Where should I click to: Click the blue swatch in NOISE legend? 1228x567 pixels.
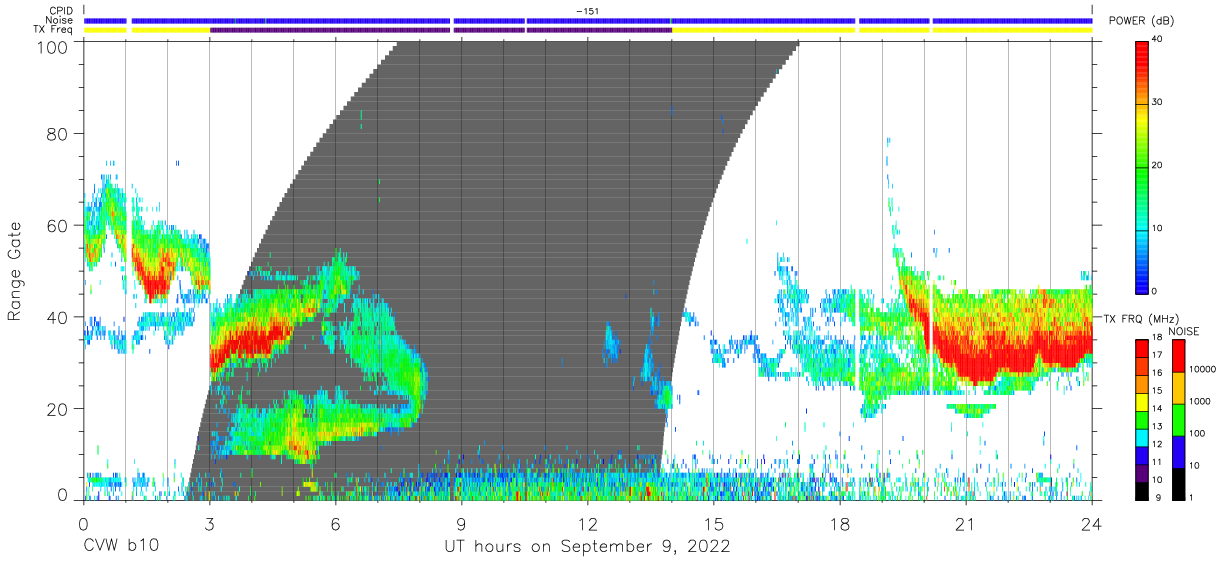click(x=1177, y=452)
